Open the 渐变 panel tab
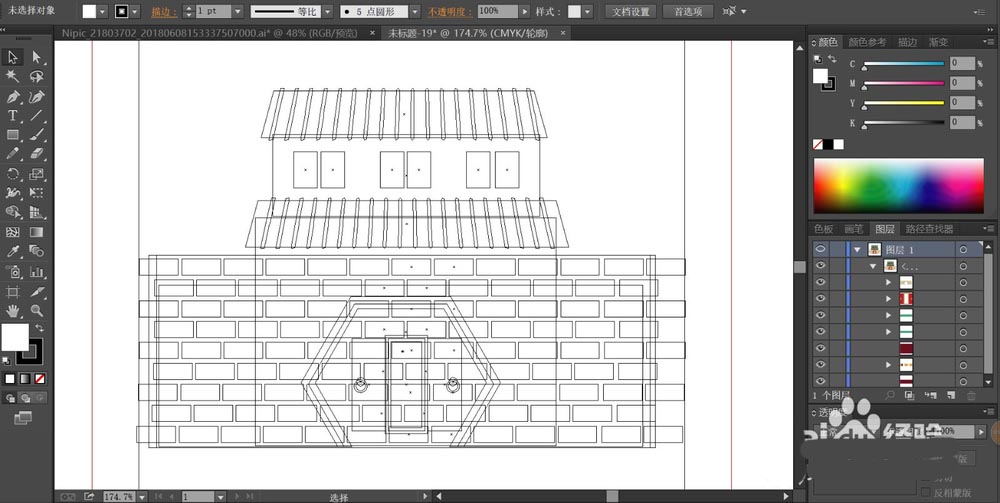Image resolution: width=1000 pixels, height=503 pixels. pyautogui.click(x=938, y=42)
